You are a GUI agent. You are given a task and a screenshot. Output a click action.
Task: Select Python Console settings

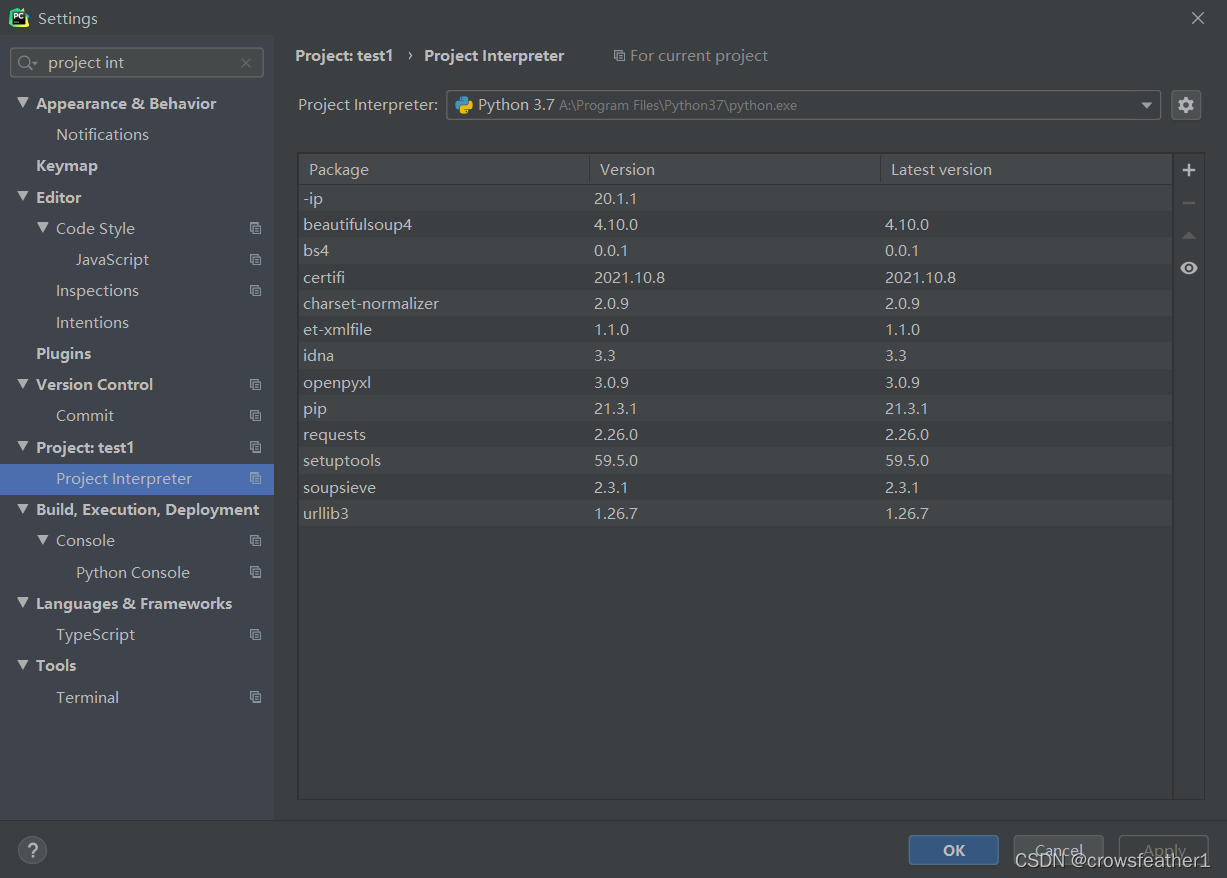point(133,573)
